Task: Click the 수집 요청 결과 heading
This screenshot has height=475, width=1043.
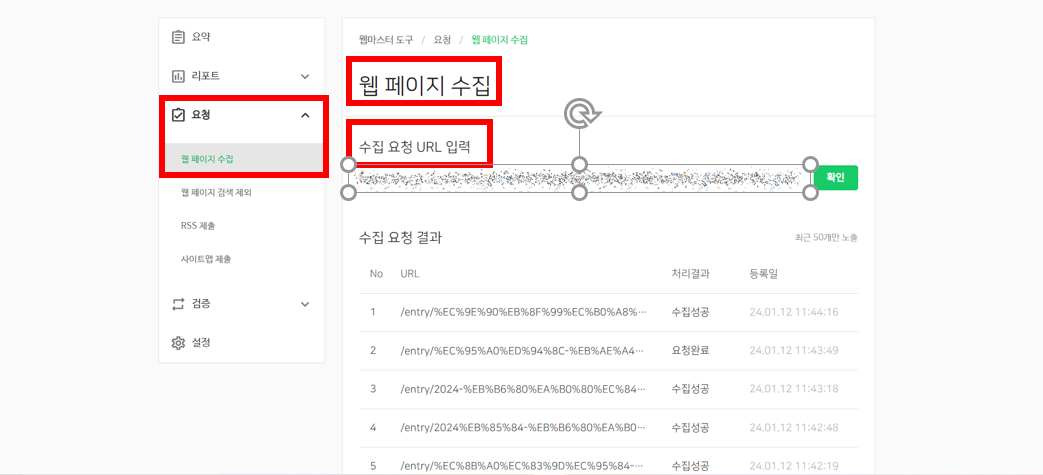Action: click(x=400, y=238)
